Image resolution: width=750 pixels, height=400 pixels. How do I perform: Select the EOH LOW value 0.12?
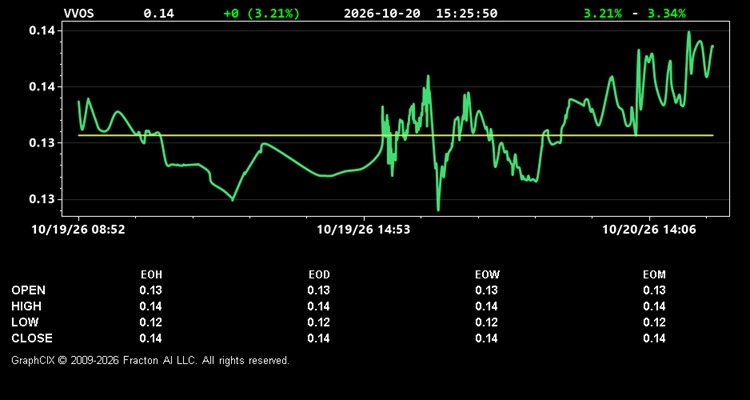point(151,322)
